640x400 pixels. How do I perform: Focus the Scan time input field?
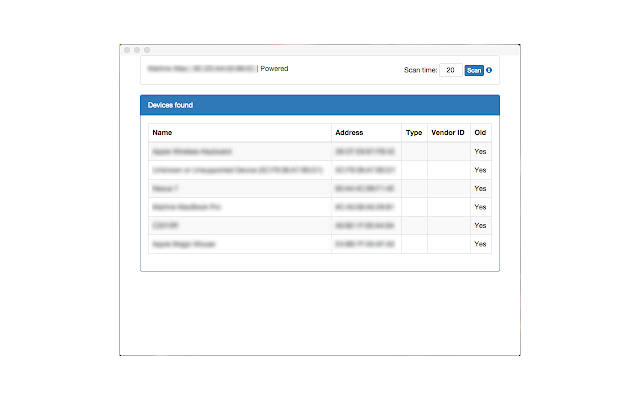(451, 70)
